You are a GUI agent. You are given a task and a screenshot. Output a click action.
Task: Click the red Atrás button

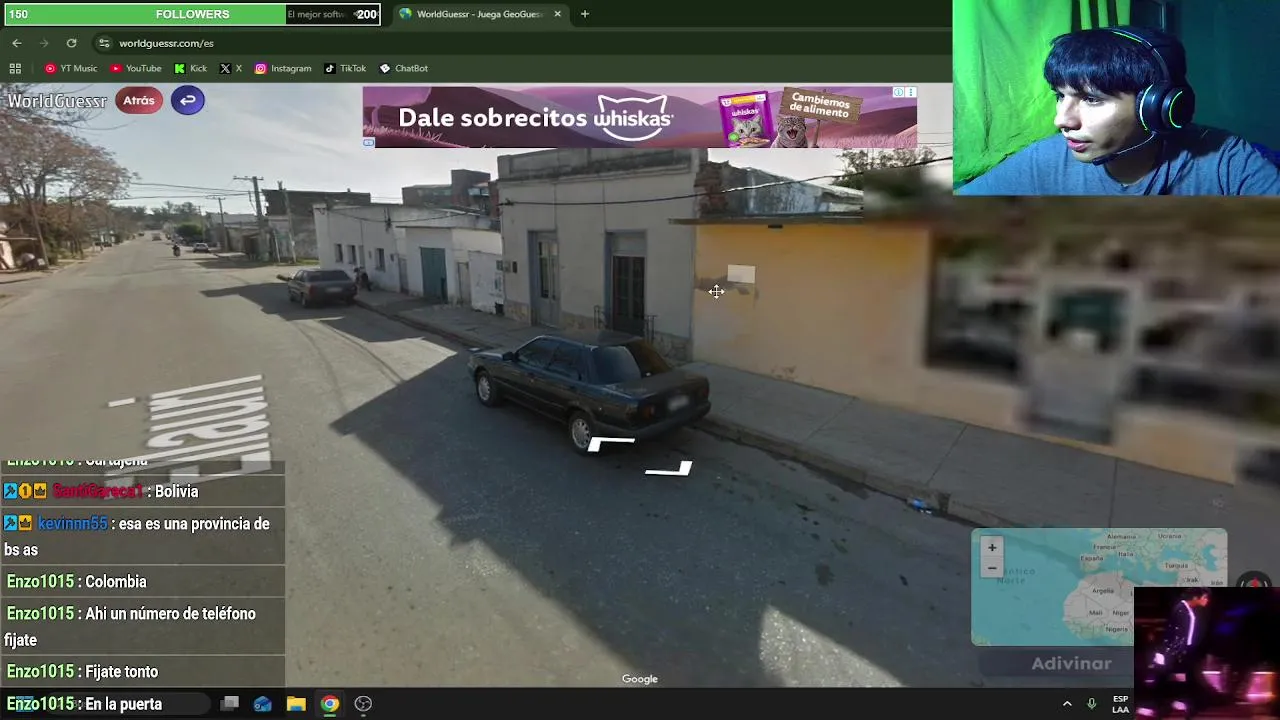(139, 101)
